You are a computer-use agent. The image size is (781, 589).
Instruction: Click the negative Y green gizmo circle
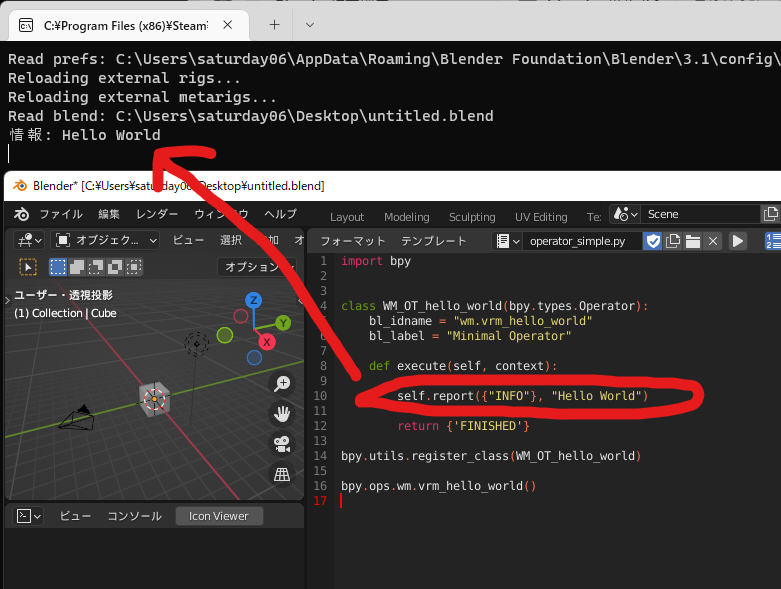[225, 335]
